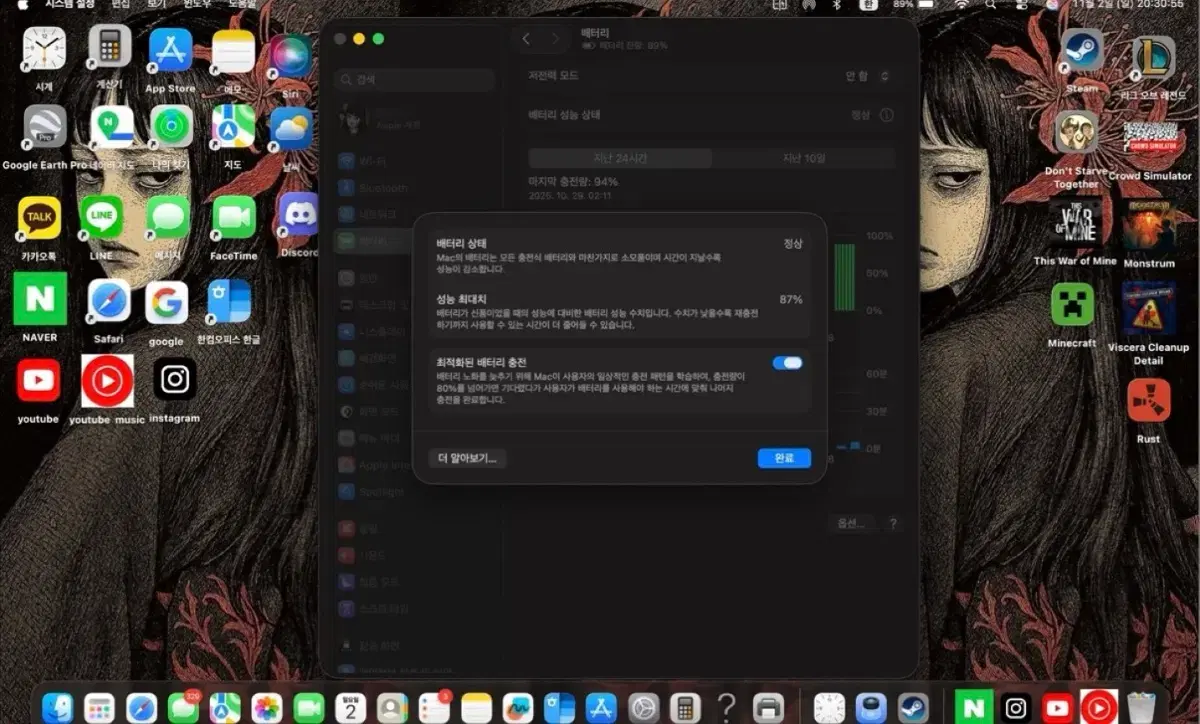Select Wi-Fi in the settings sidebar
Viewport: 1200px width, 724px height.
[x=415, y=161]
